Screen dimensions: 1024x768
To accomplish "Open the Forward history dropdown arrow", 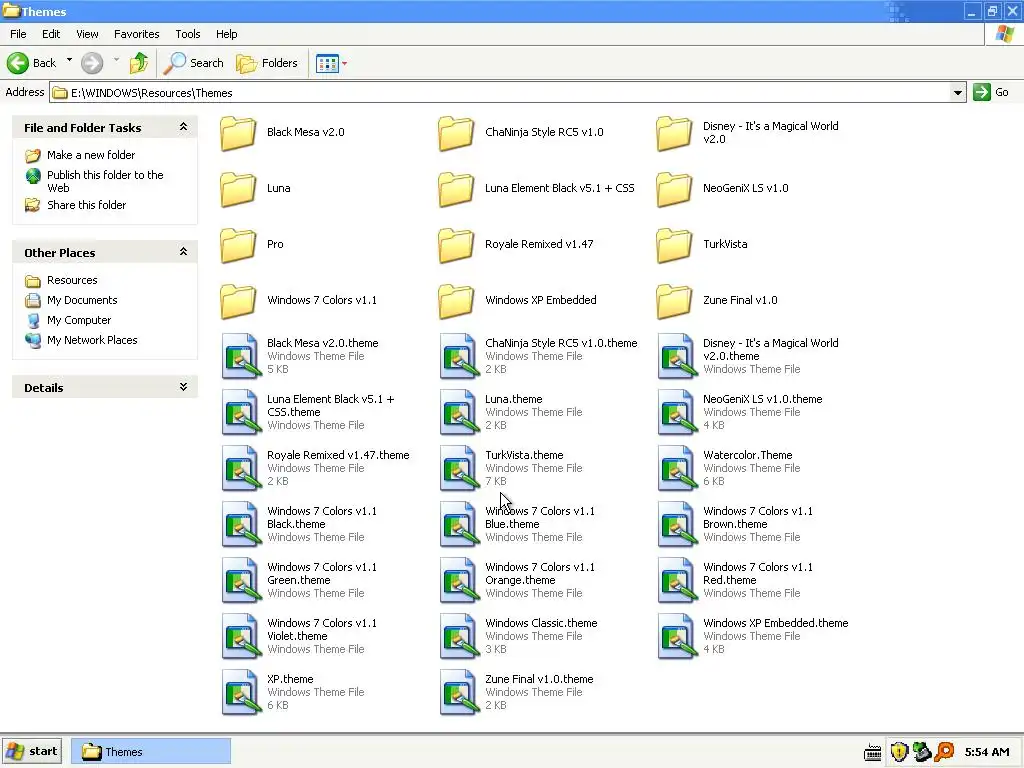I will [116, 61].
